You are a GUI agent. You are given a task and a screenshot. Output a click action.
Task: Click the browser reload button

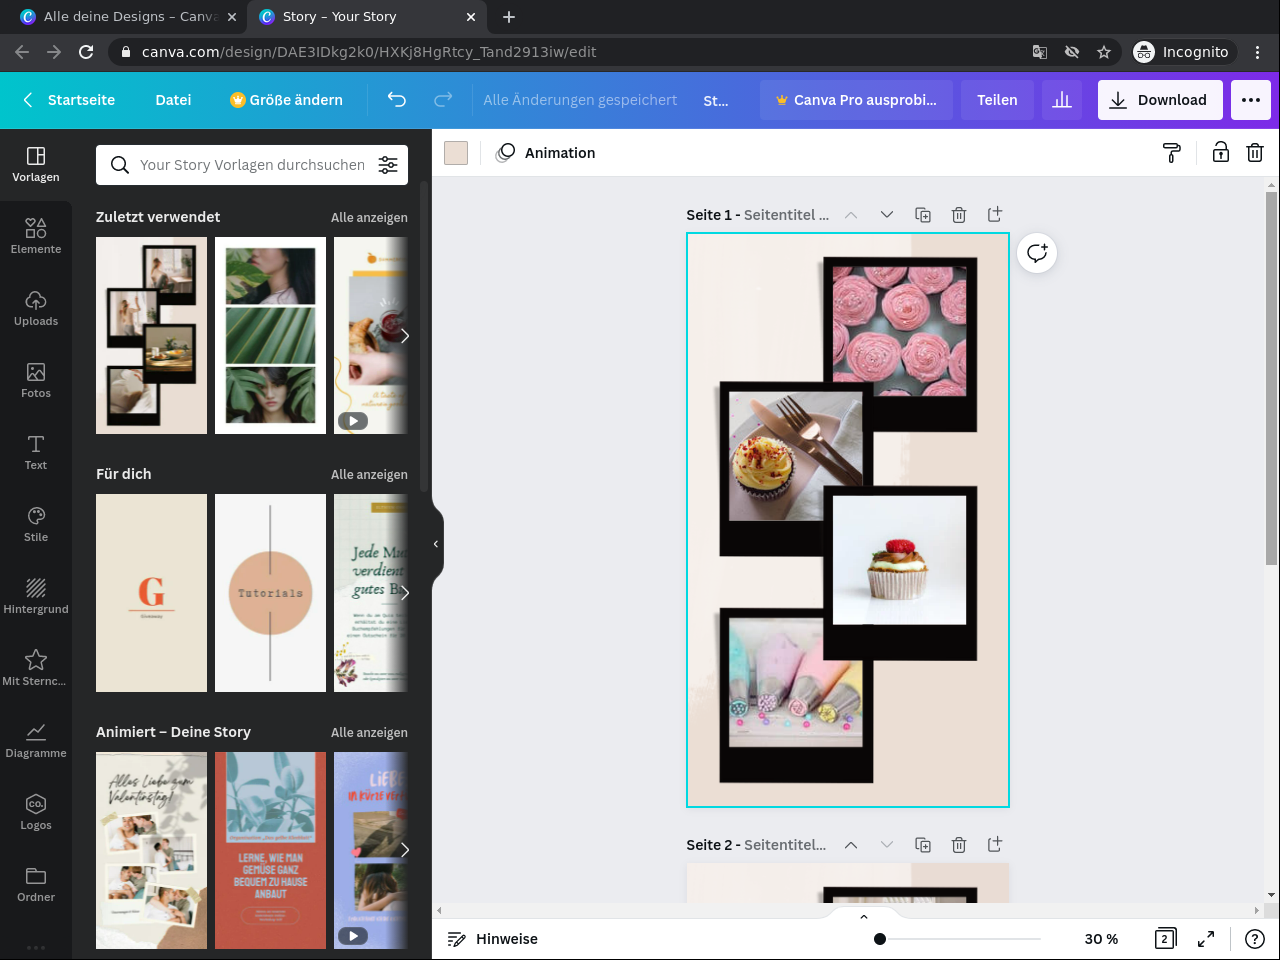86,52
